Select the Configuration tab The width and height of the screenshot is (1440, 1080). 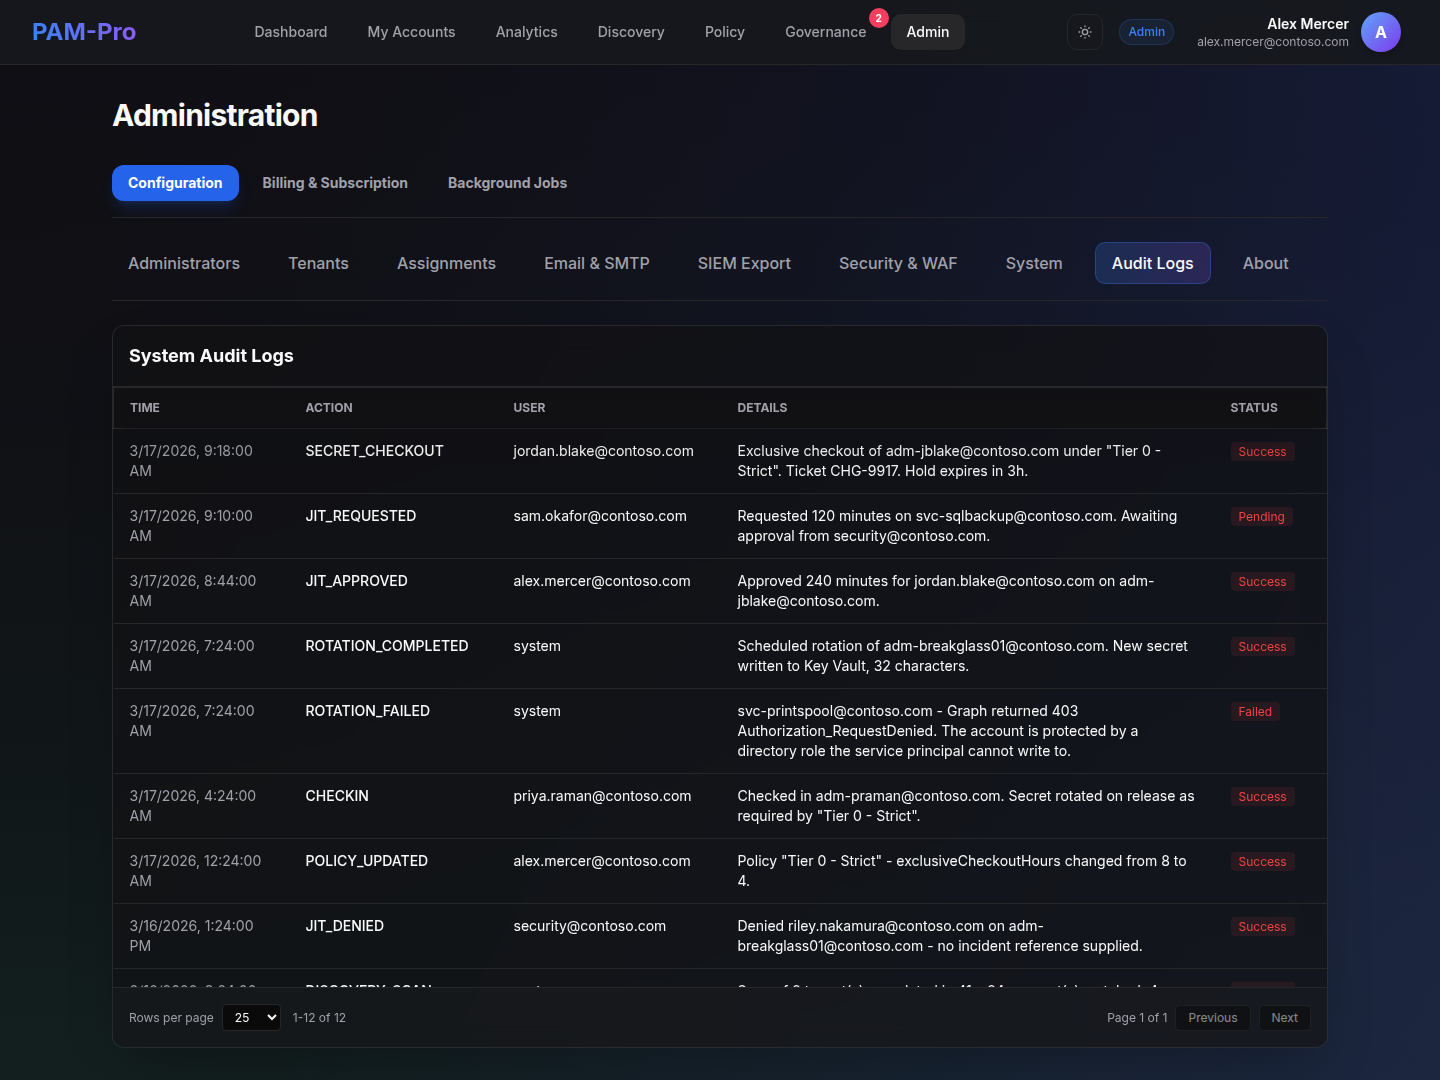(175, 183)
